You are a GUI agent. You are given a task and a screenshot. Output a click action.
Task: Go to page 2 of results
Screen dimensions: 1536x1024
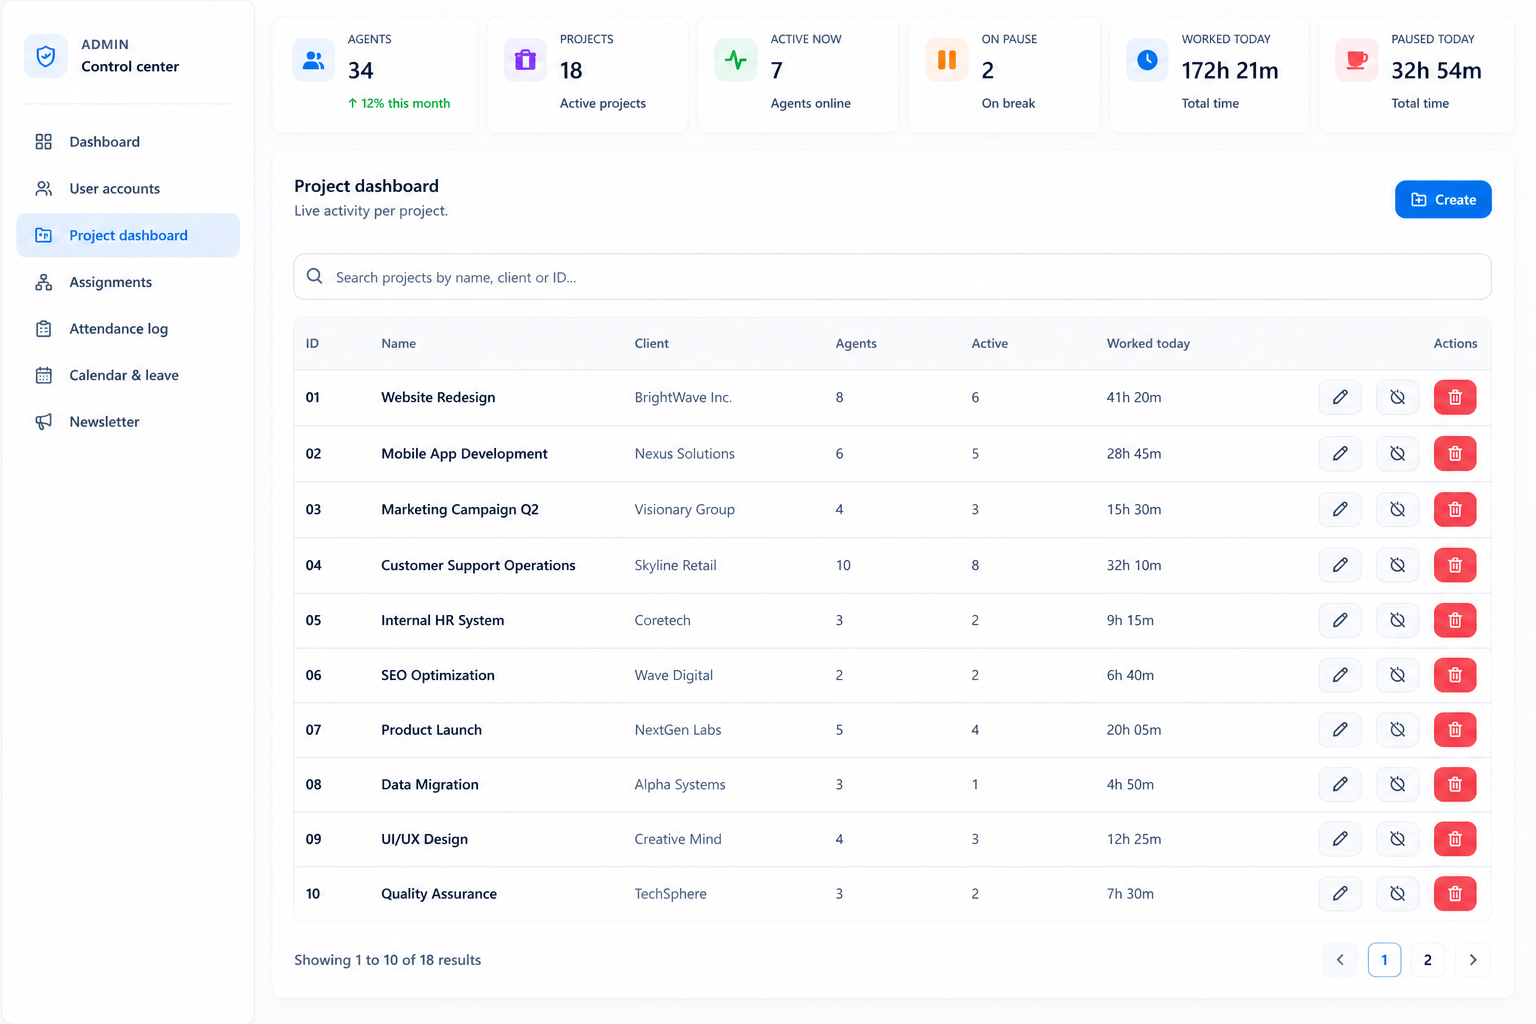tap(1427, 960)
